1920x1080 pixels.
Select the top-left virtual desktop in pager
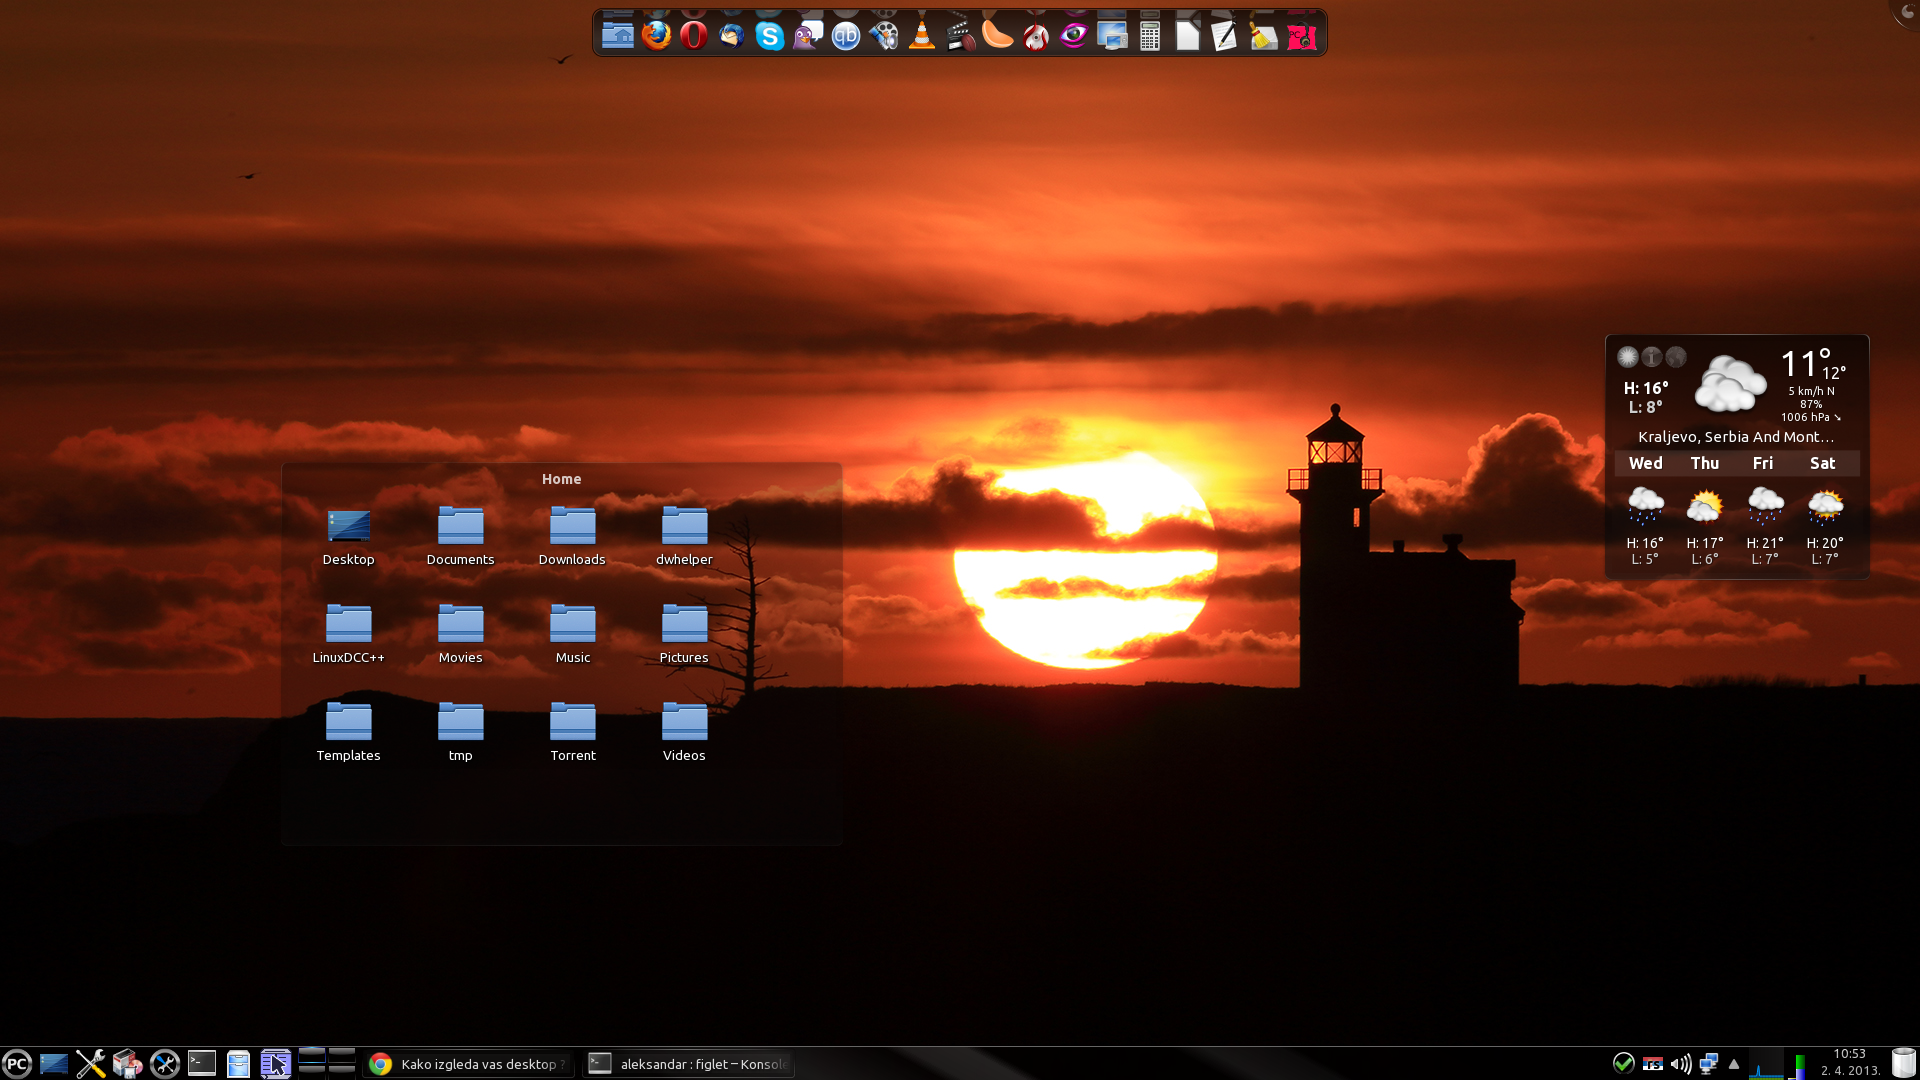click(312, 1054)
